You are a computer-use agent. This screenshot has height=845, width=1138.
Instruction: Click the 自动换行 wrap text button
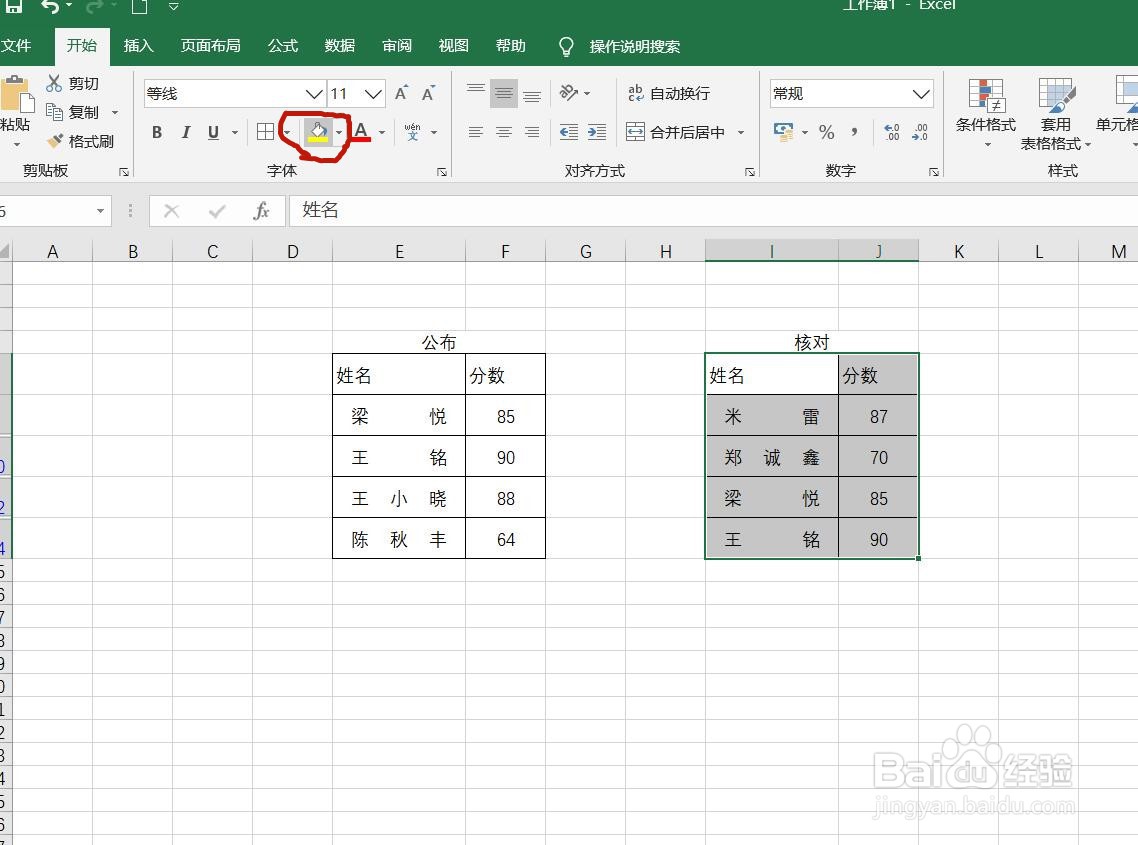tap(668, 93)
